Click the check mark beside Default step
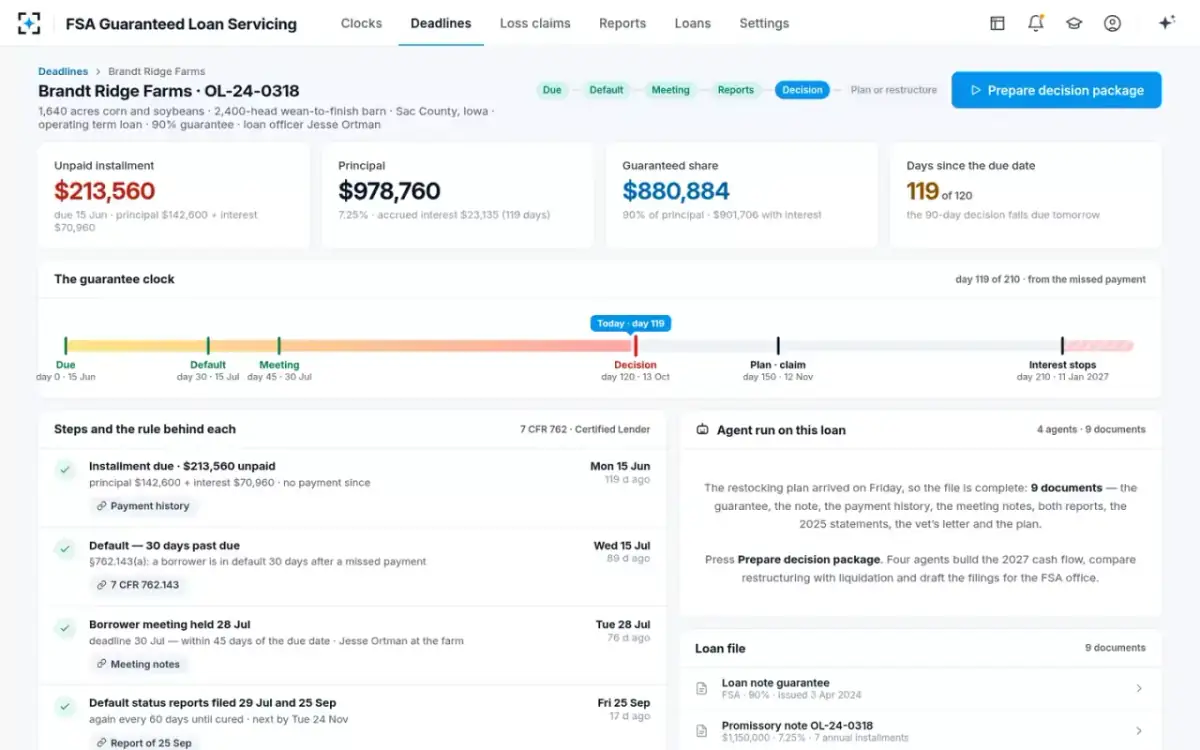This screenshot has height=750, width=1200. [65, 548]
